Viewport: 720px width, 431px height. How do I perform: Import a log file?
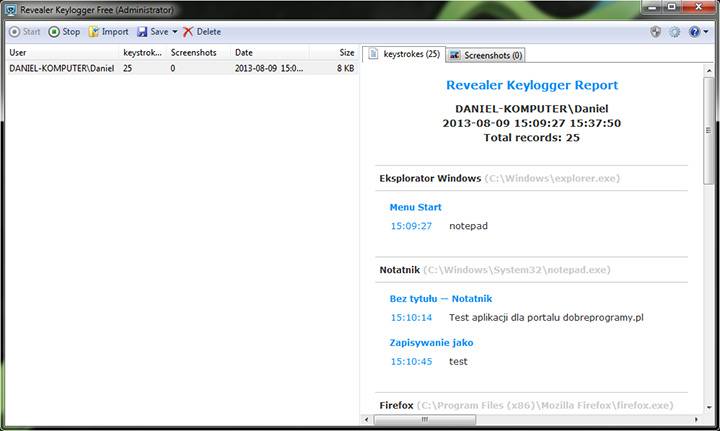click(x=108, y=32)
